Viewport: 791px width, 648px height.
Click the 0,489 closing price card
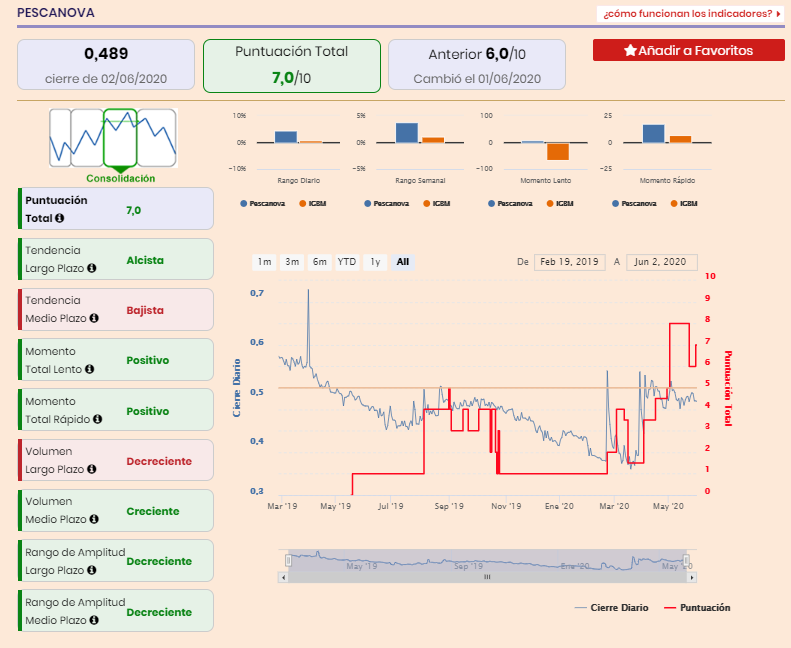point(106,65)
